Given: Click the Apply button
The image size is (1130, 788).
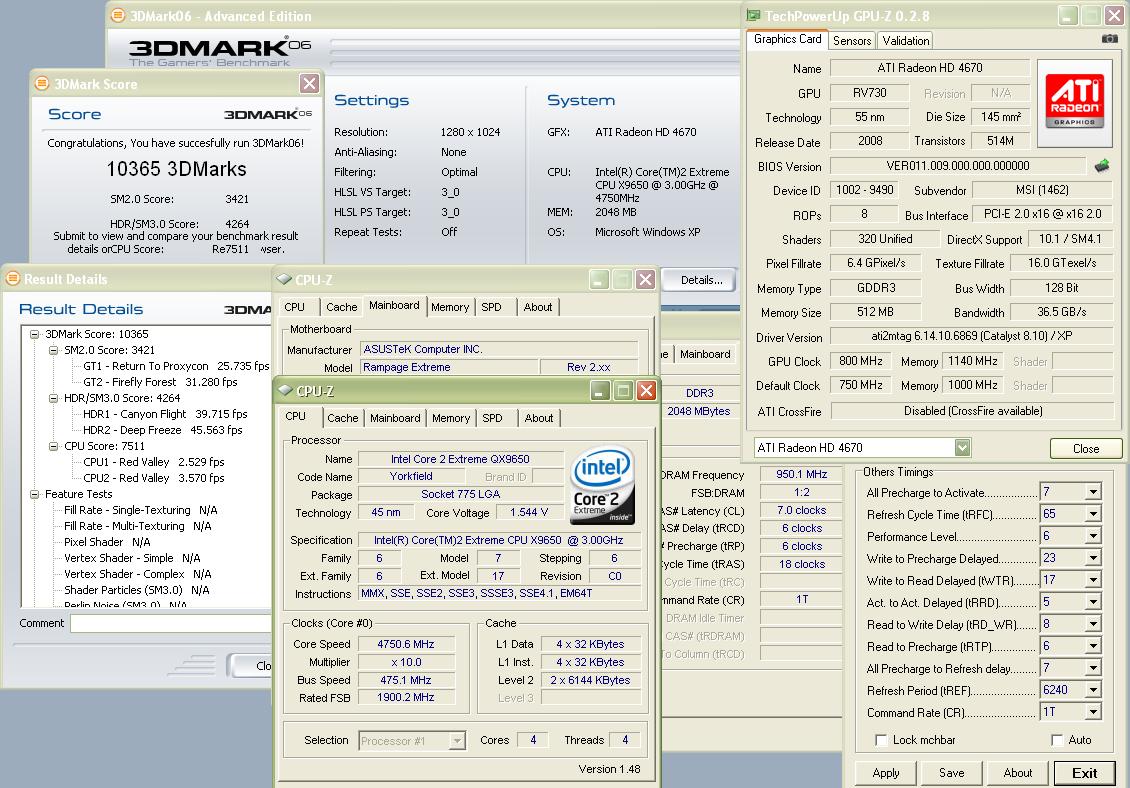Looking at the screenshot, I should point(886,773).
